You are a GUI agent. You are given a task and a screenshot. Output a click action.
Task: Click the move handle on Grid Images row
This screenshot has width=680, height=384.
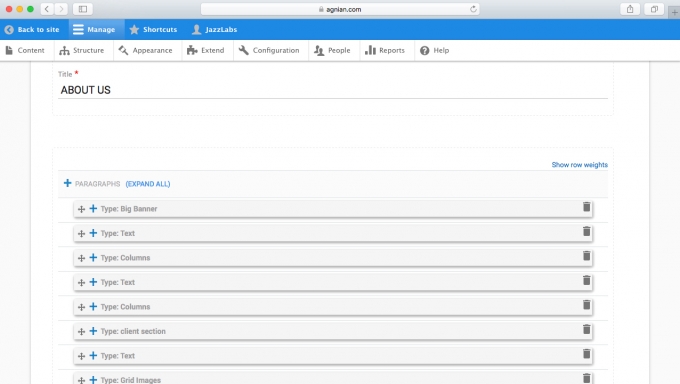pos(81,380)
